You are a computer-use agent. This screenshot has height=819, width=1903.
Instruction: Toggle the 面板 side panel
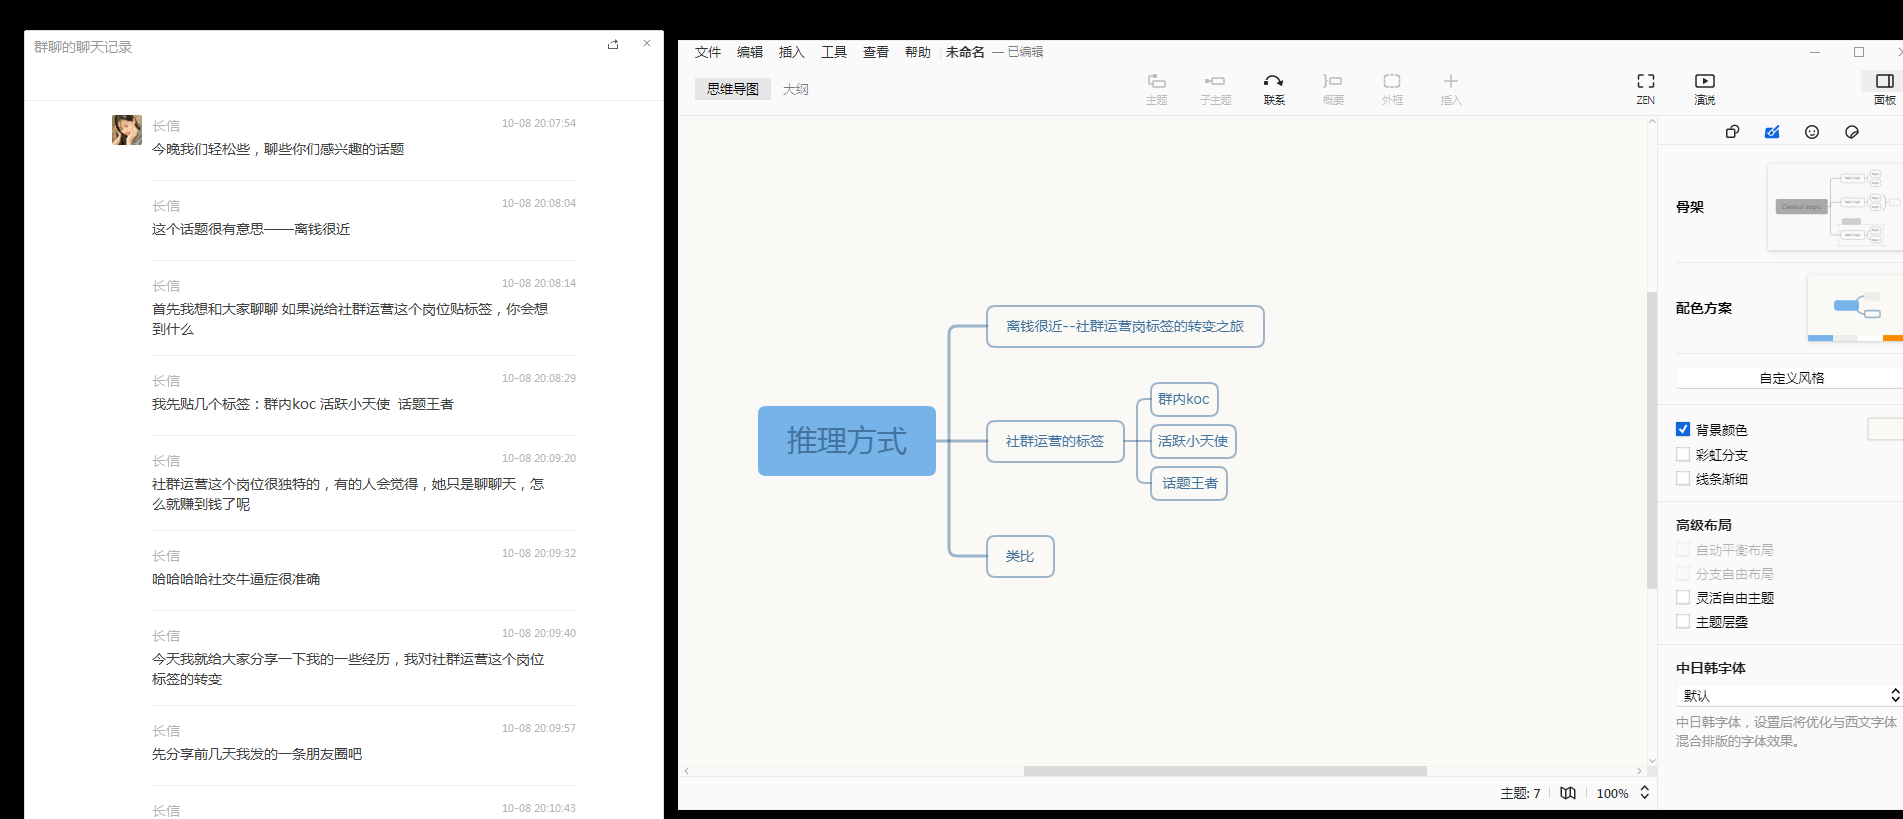[1884, 88]
